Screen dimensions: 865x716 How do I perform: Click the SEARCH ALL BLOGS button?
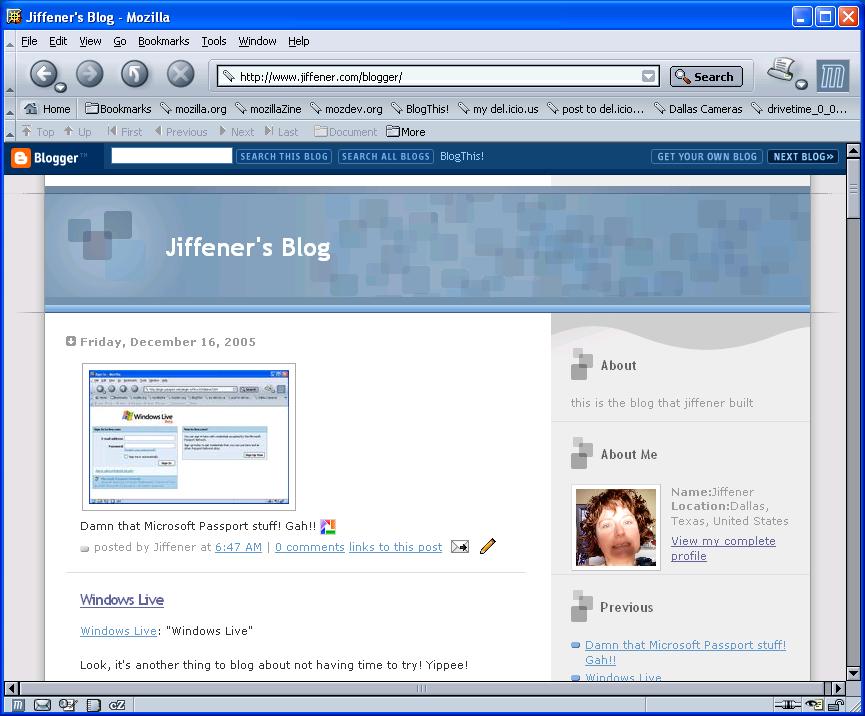click(x=386, y=156)
